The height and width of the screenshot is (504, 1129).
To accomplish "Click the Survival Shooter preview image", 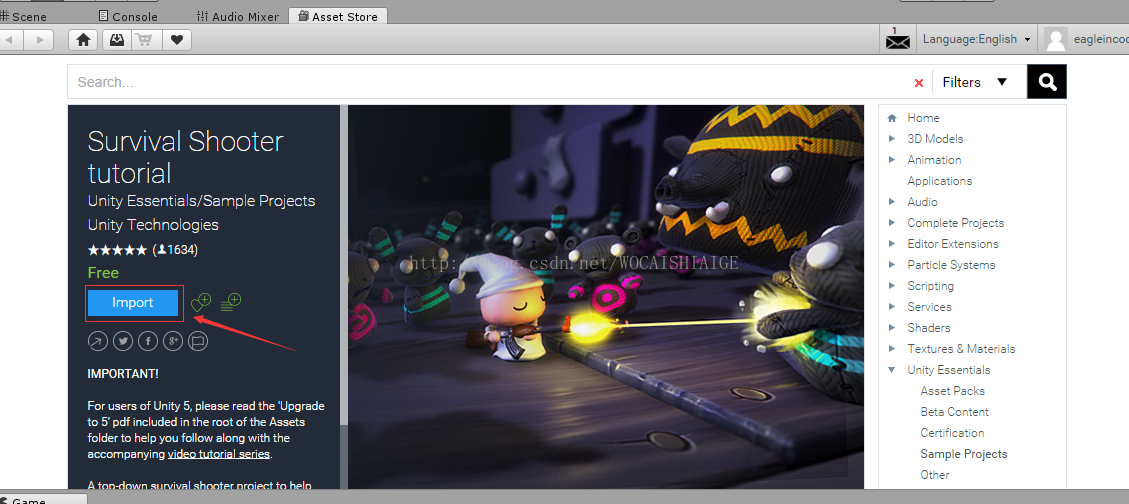I will pos(606,297).
